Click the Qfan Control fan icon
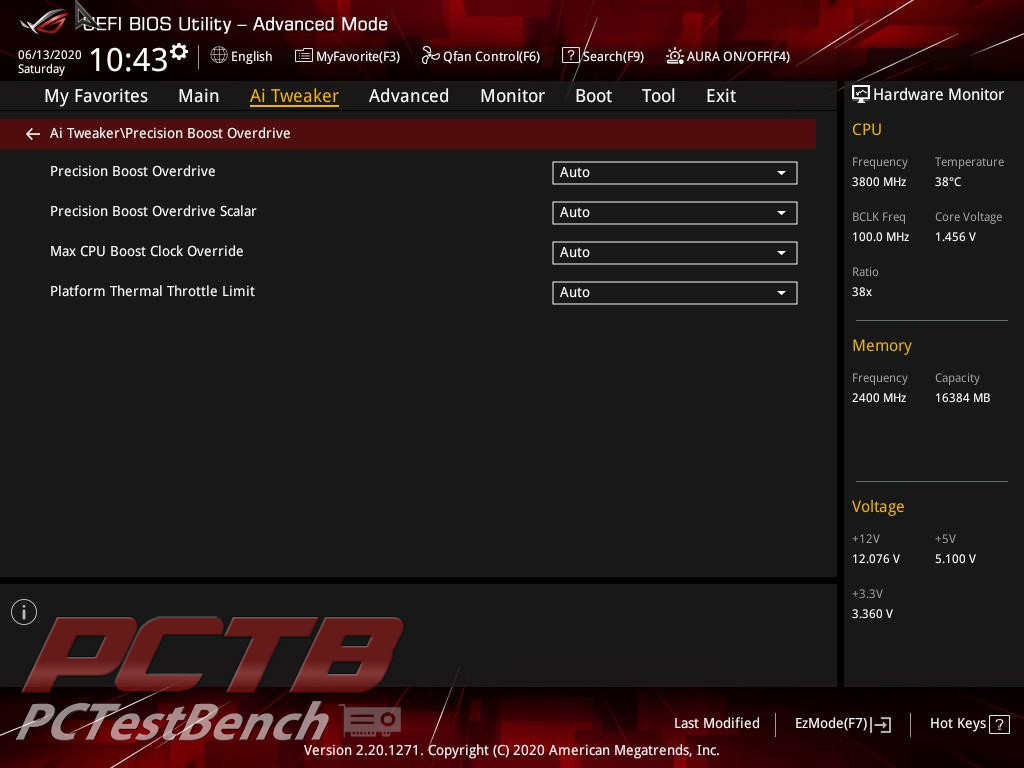The image size is (1024, 768). [430, 56]
